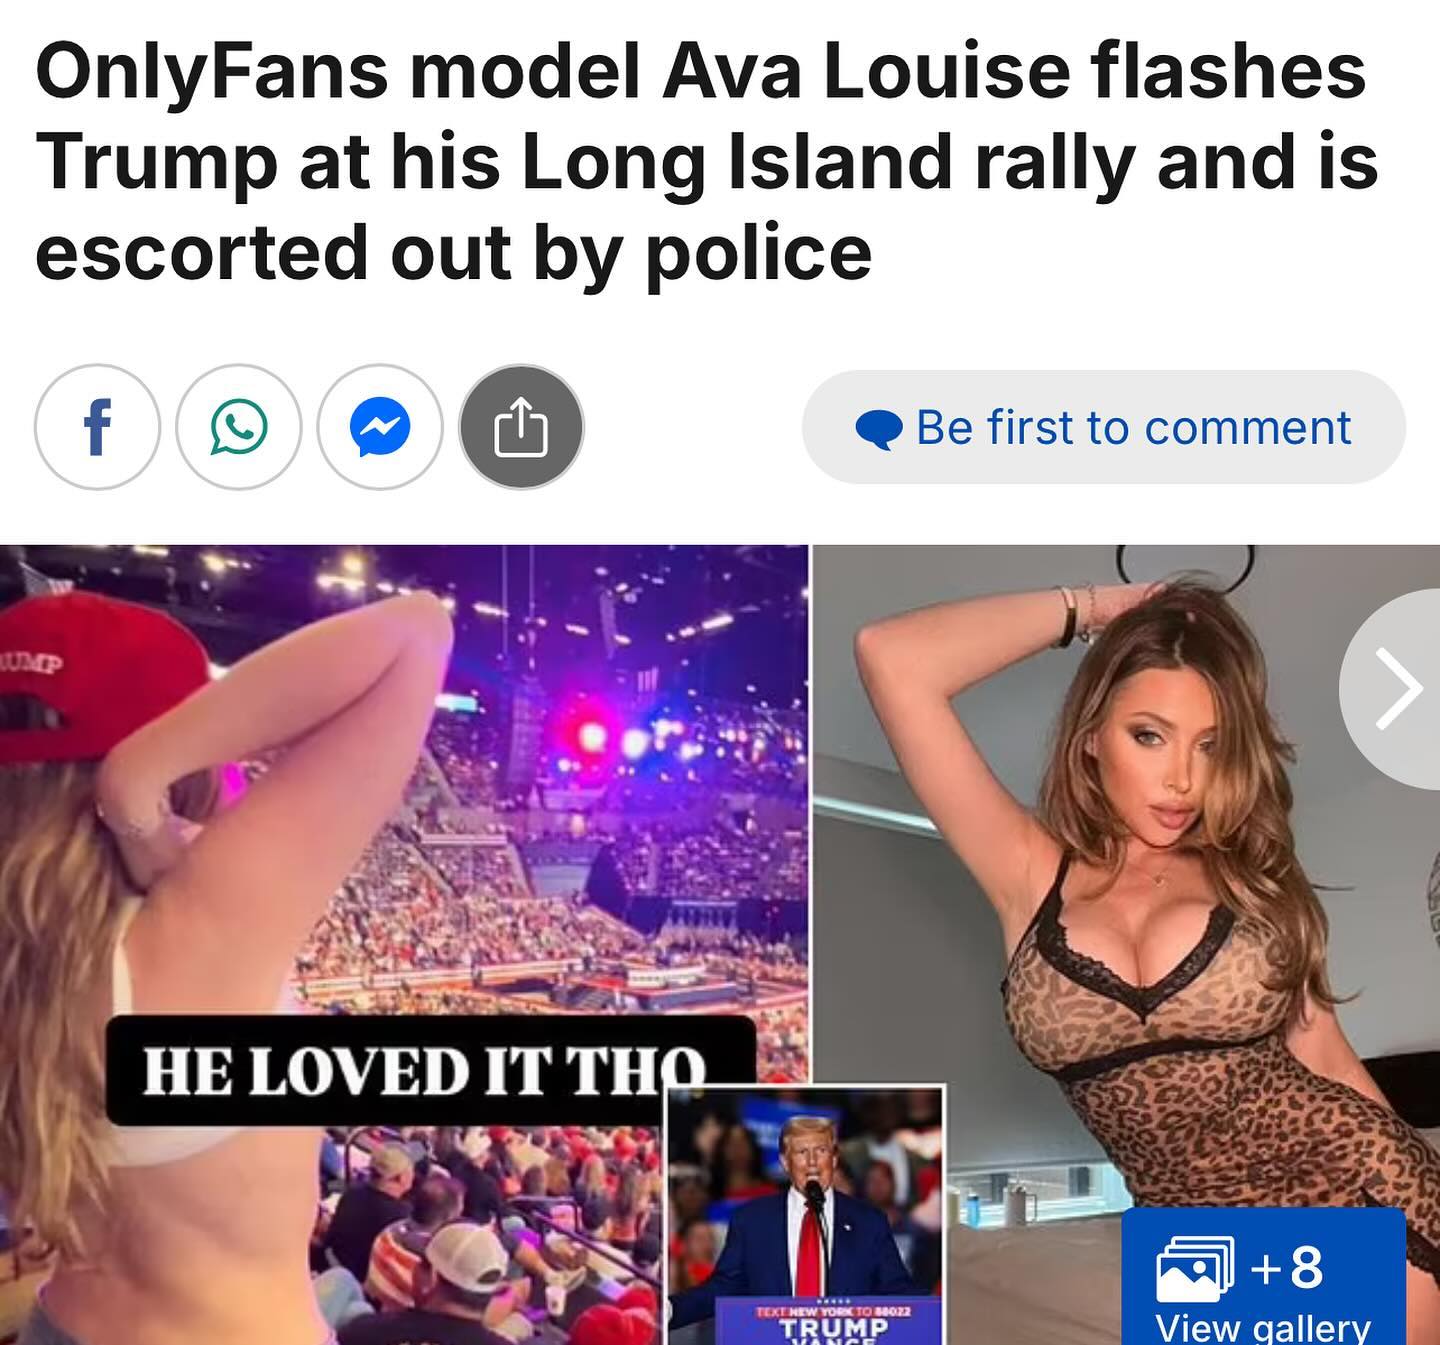This screenshot has width=1440, height=1345.
Task: Open the right leopard-print dress photo
Action: pyautogui.click(x=1127, y=944)
